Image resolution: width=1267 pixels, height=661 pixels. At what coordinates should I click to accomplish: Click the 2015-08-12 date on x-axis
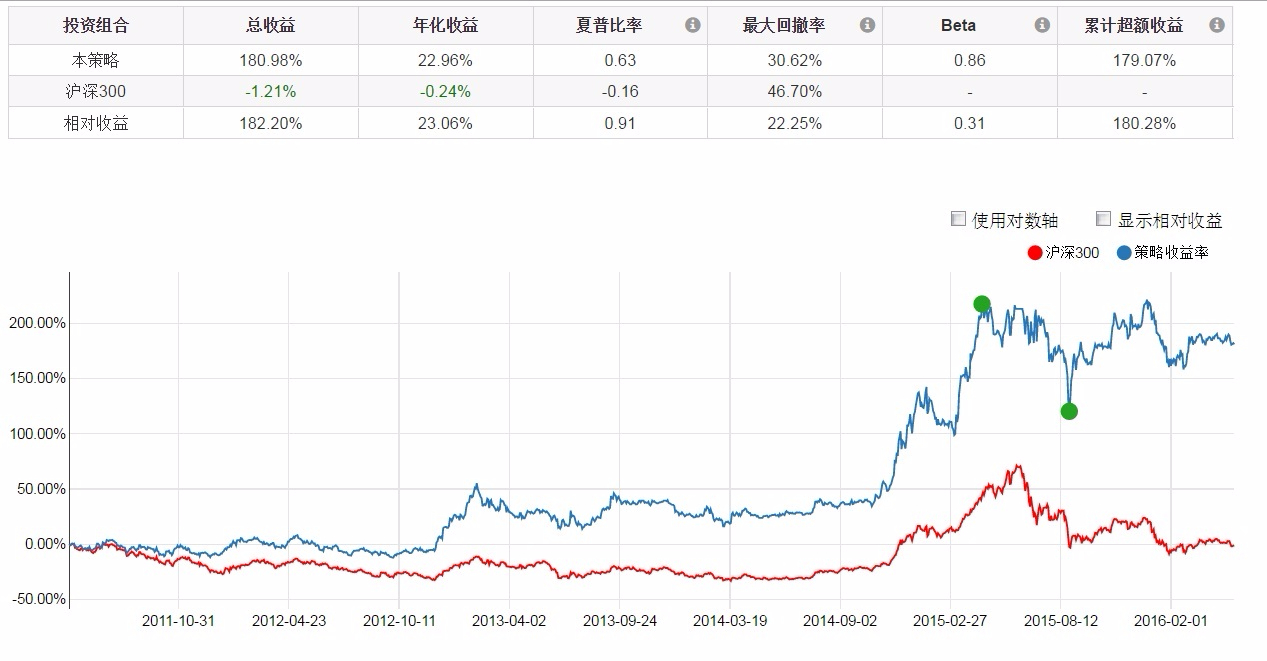[x=1061, y=621]
